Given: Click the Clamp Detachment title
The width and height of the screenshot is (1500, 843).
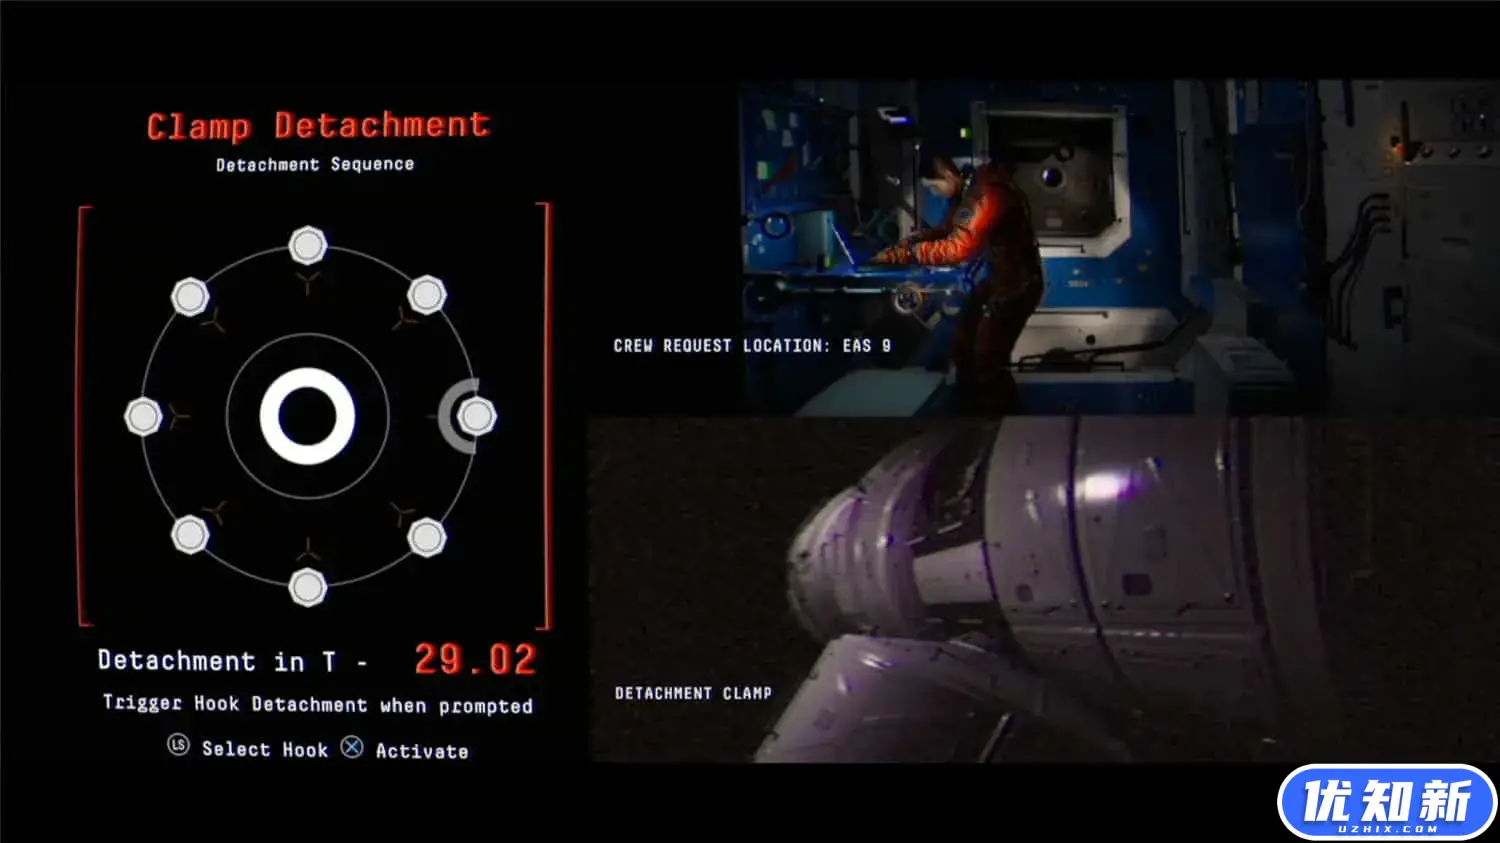Looking at the screenshot, I should [x=318, y=126].
